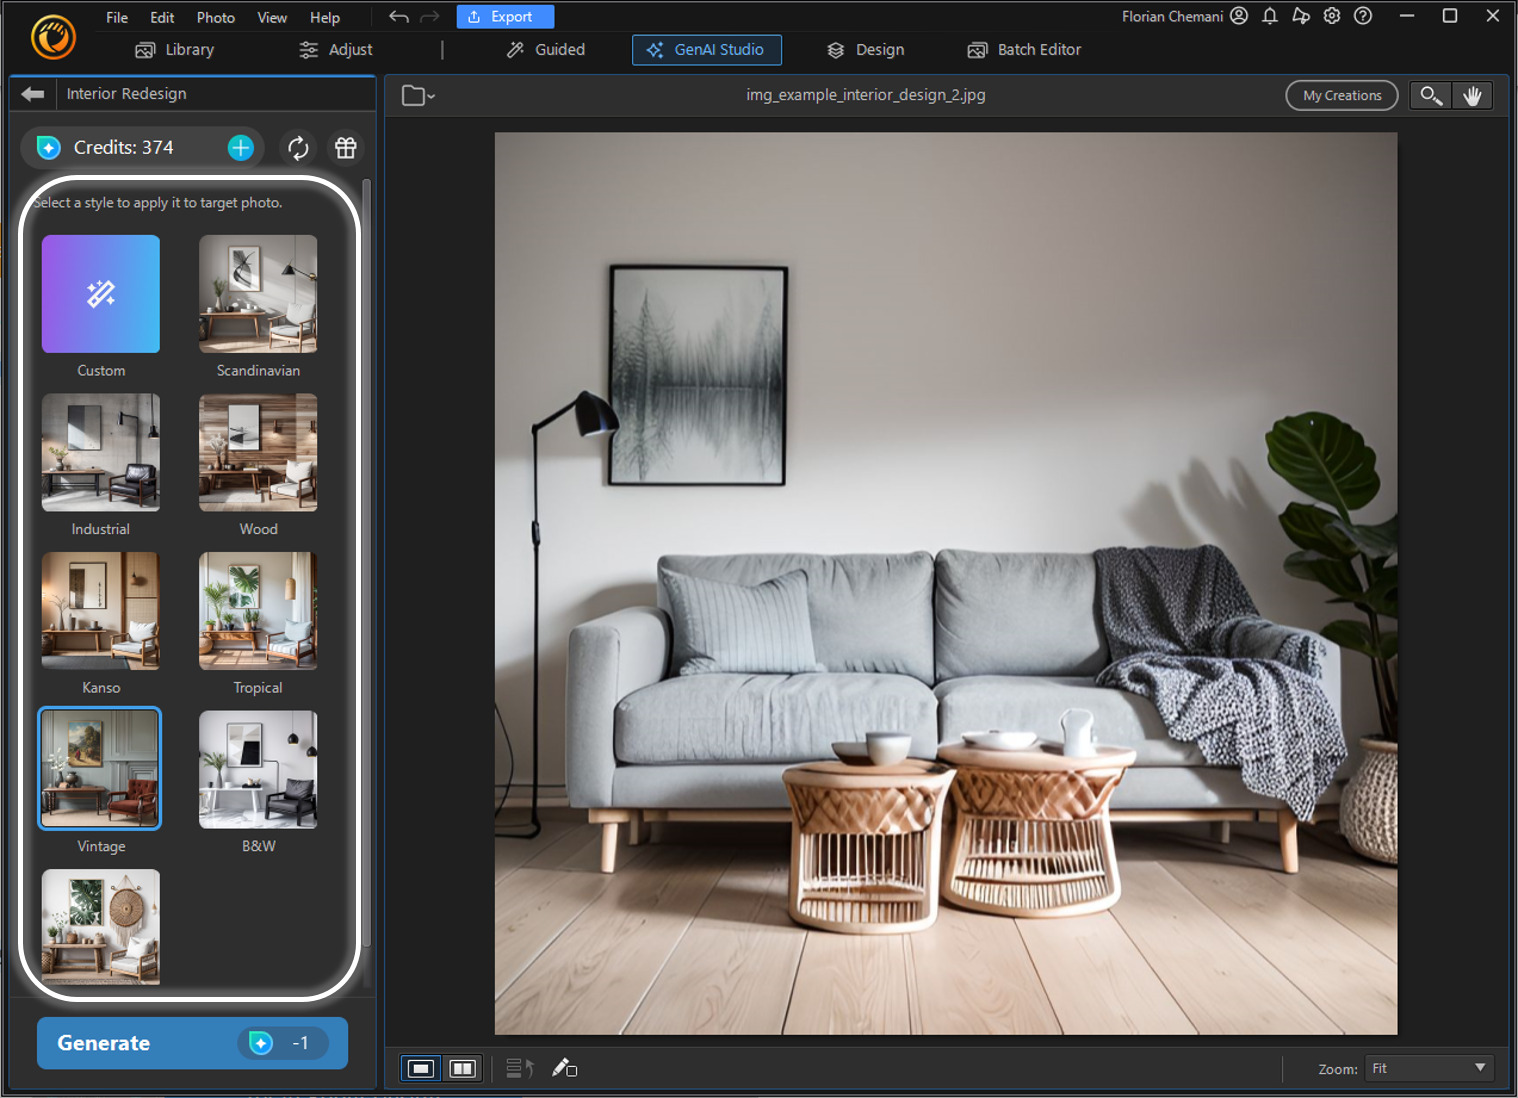1518x1098 pixels.
Task: Open My Creations
Action: pyautogui.click(x=1341, y=95)
